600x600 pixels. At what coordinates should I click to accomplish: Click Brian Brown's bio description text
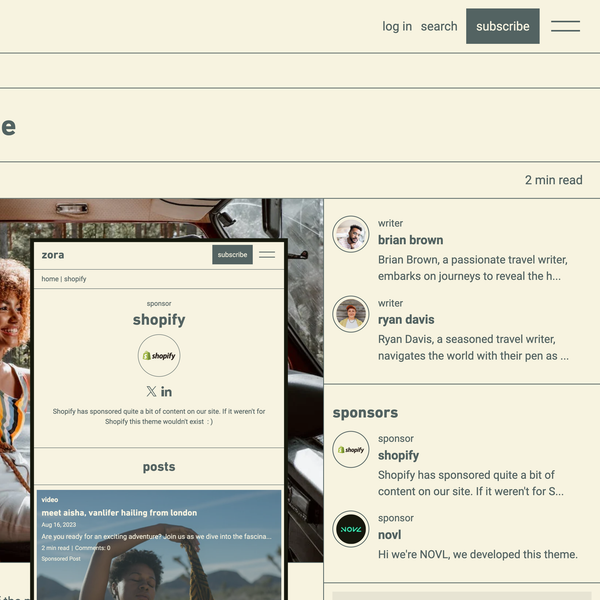473,268
